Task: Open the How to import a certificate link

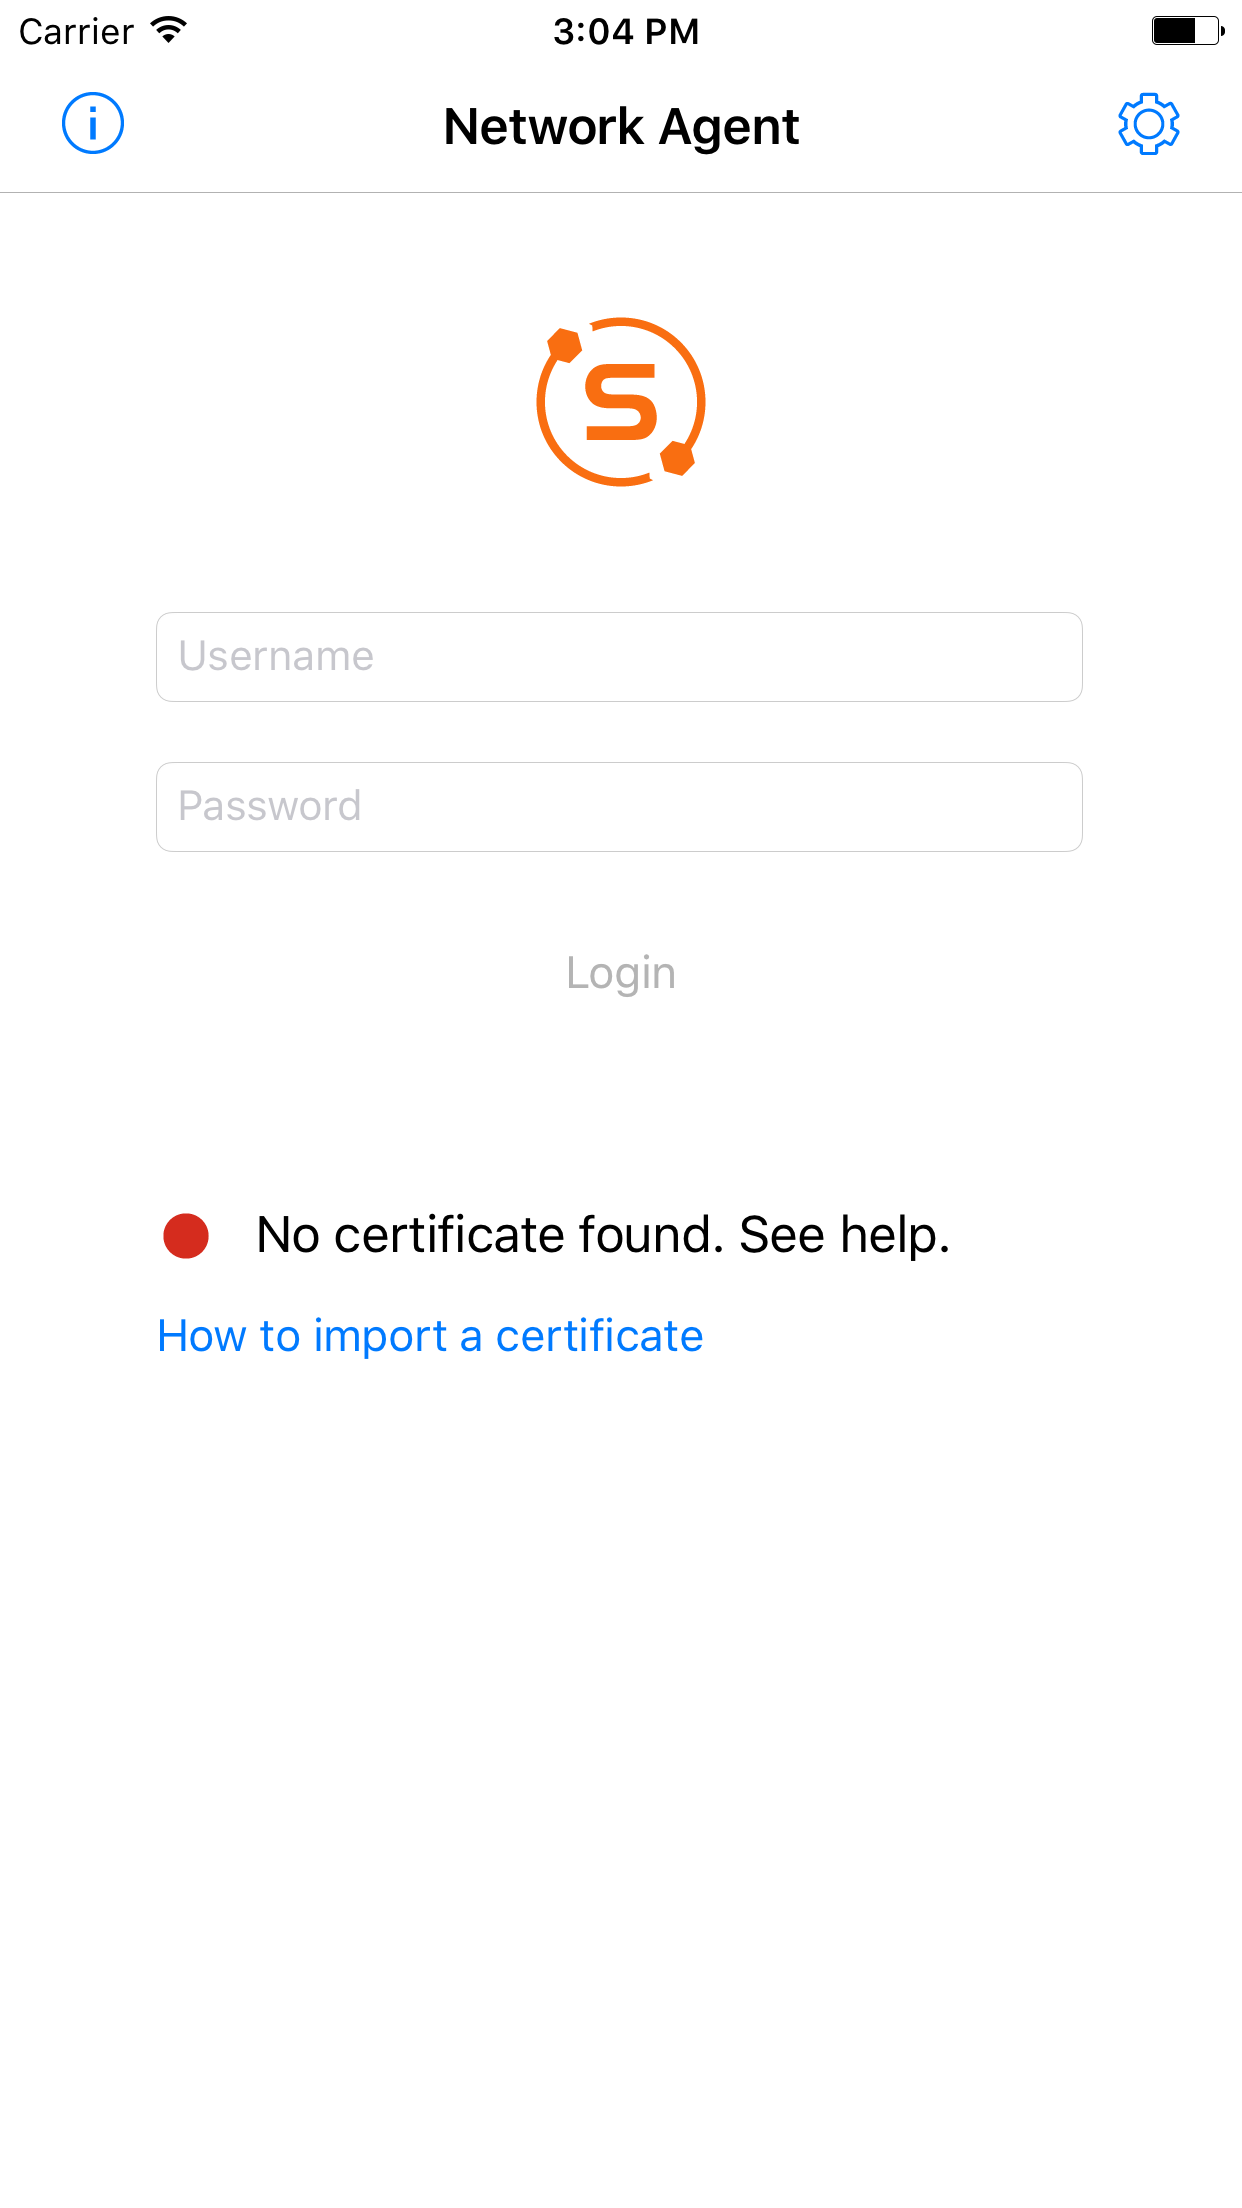Action: (429, 1335)
